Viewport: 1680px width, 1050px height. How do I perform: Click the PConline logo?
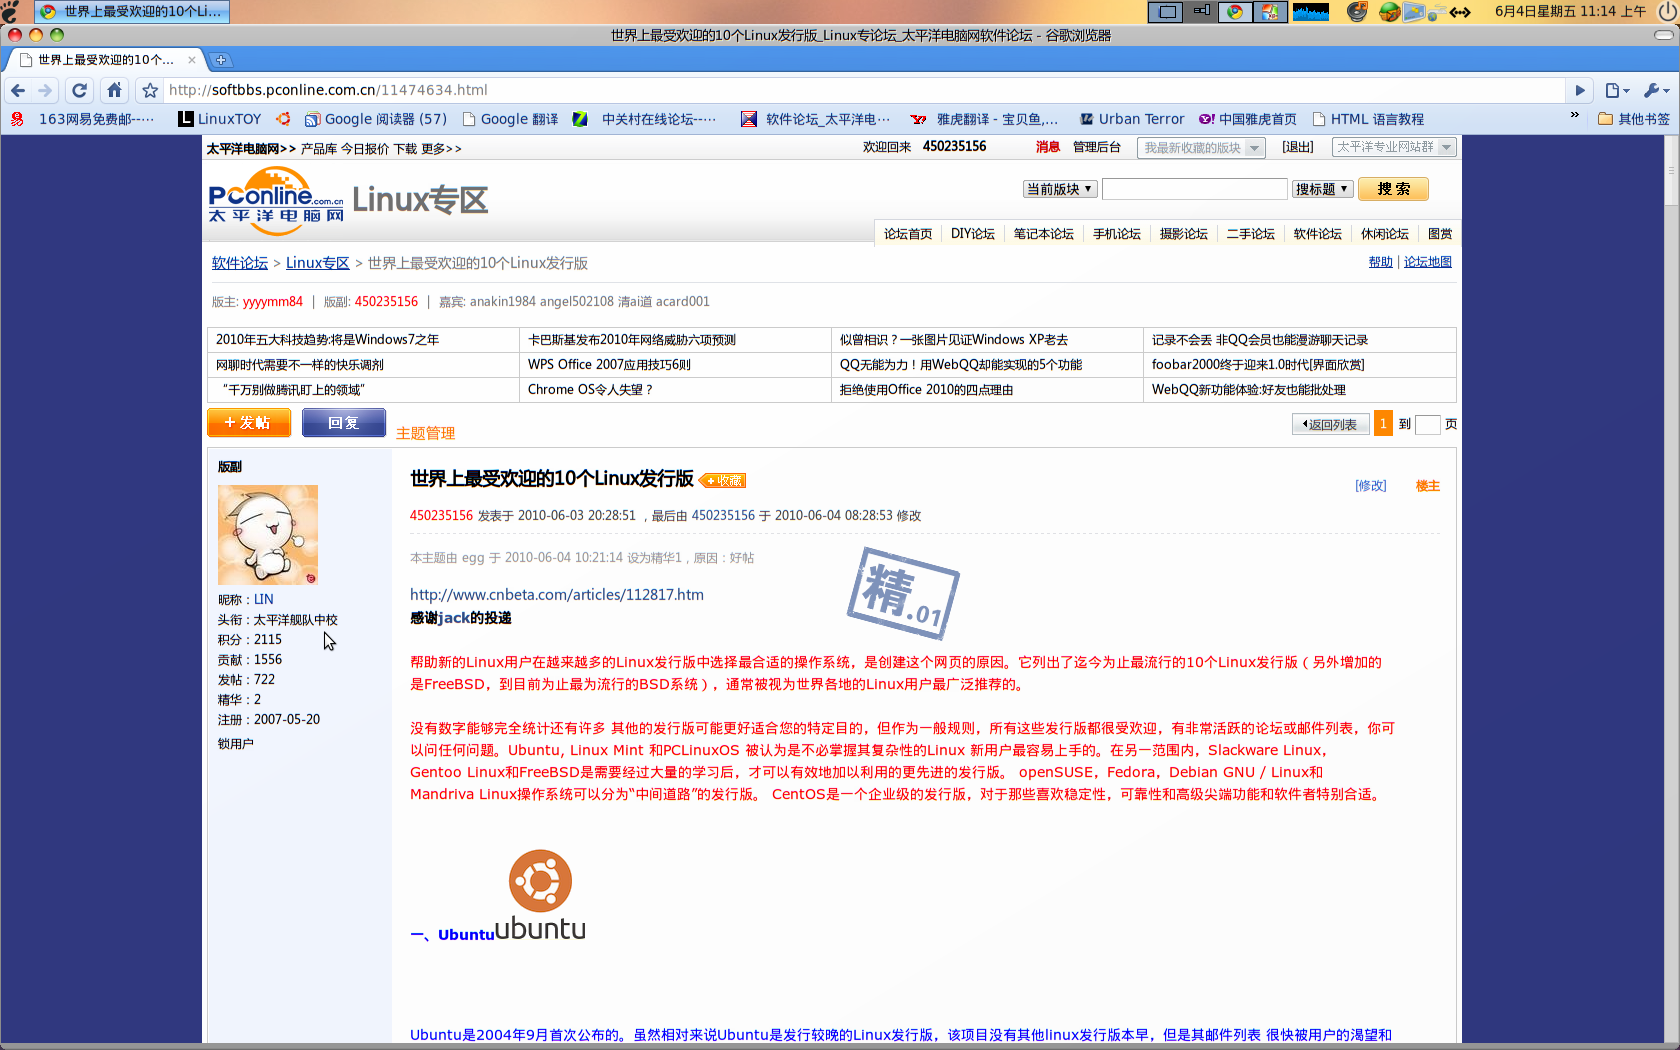click(x=276, y=200)
